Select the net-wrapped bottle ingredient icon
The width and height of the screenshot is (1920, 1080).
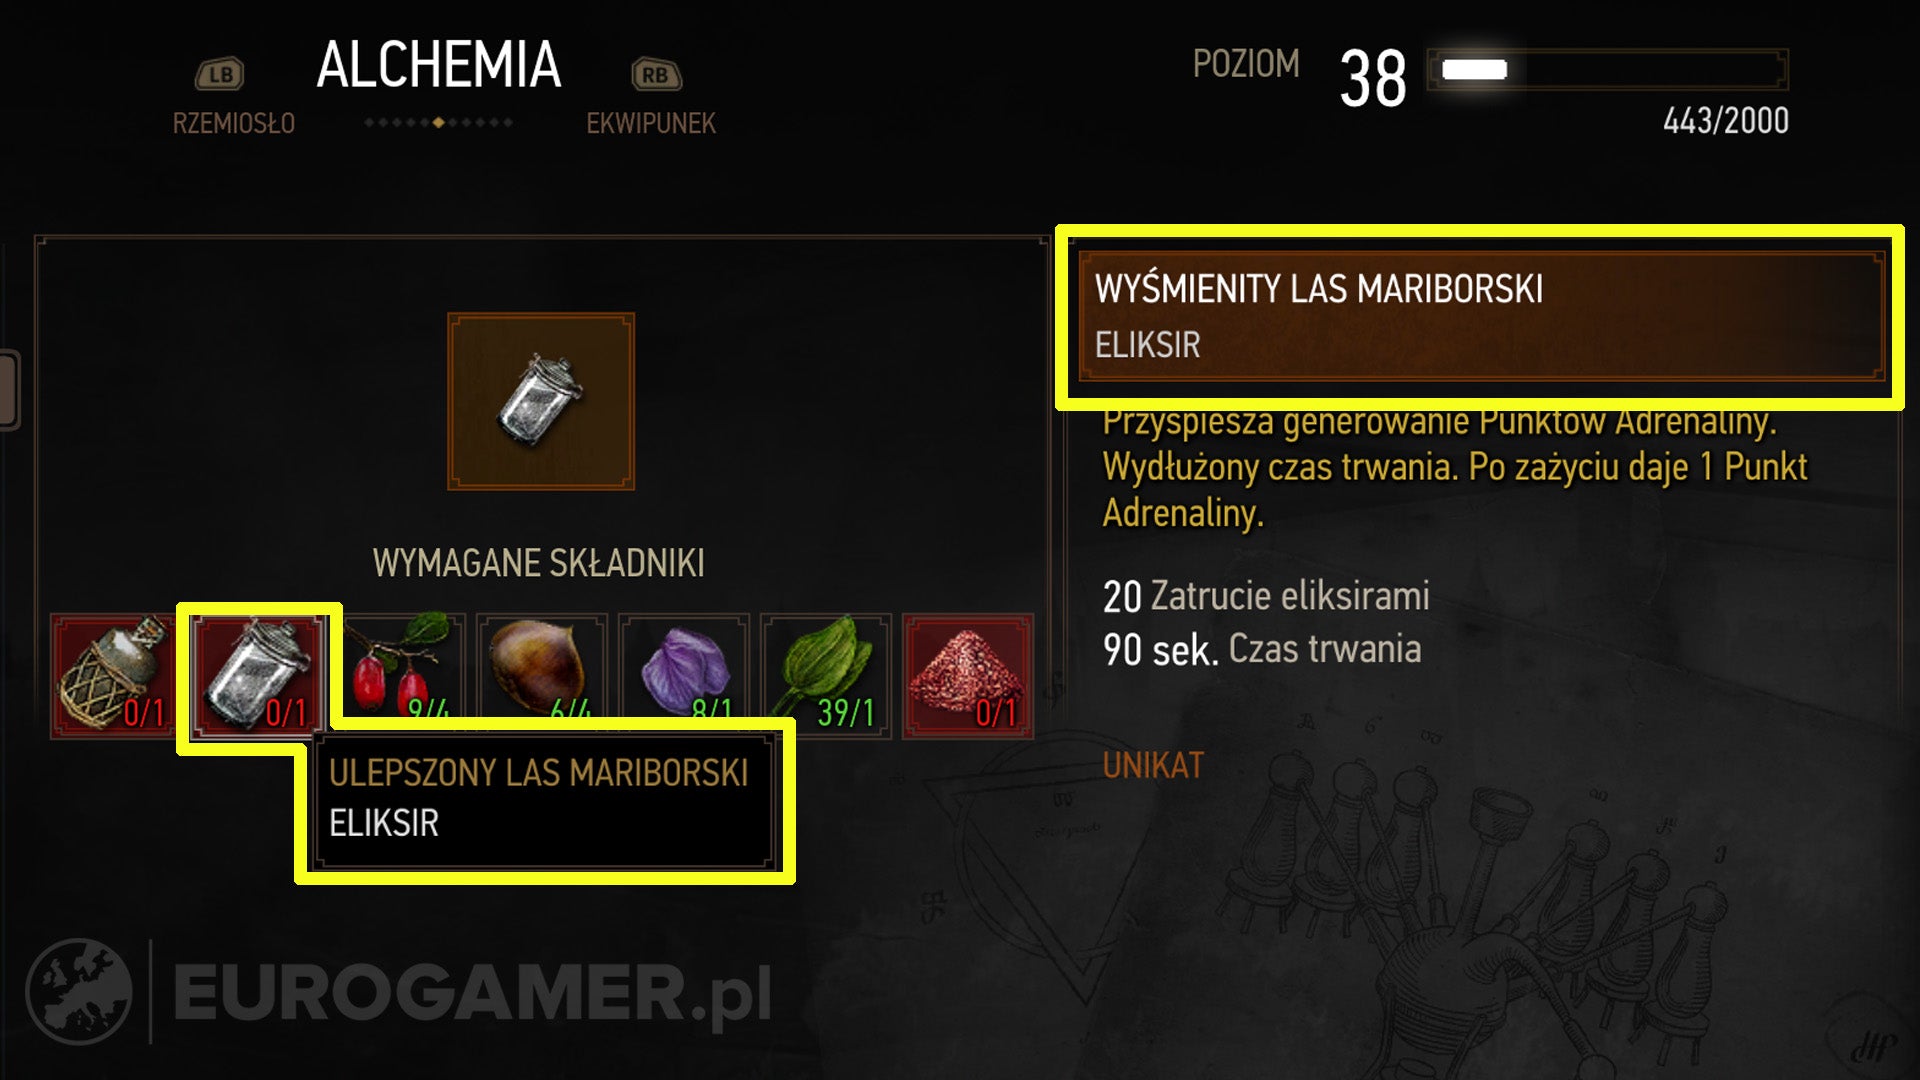pos(113,676)
